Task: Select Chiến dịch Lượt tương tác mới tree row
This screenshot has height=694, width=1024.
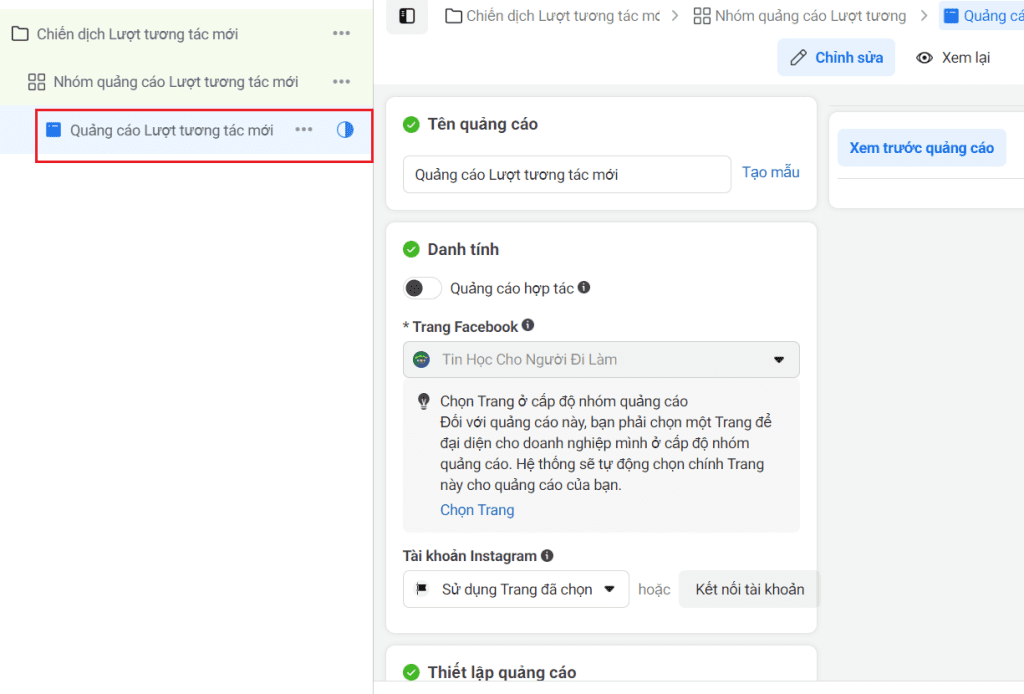Action: click(x=187, y=34)
